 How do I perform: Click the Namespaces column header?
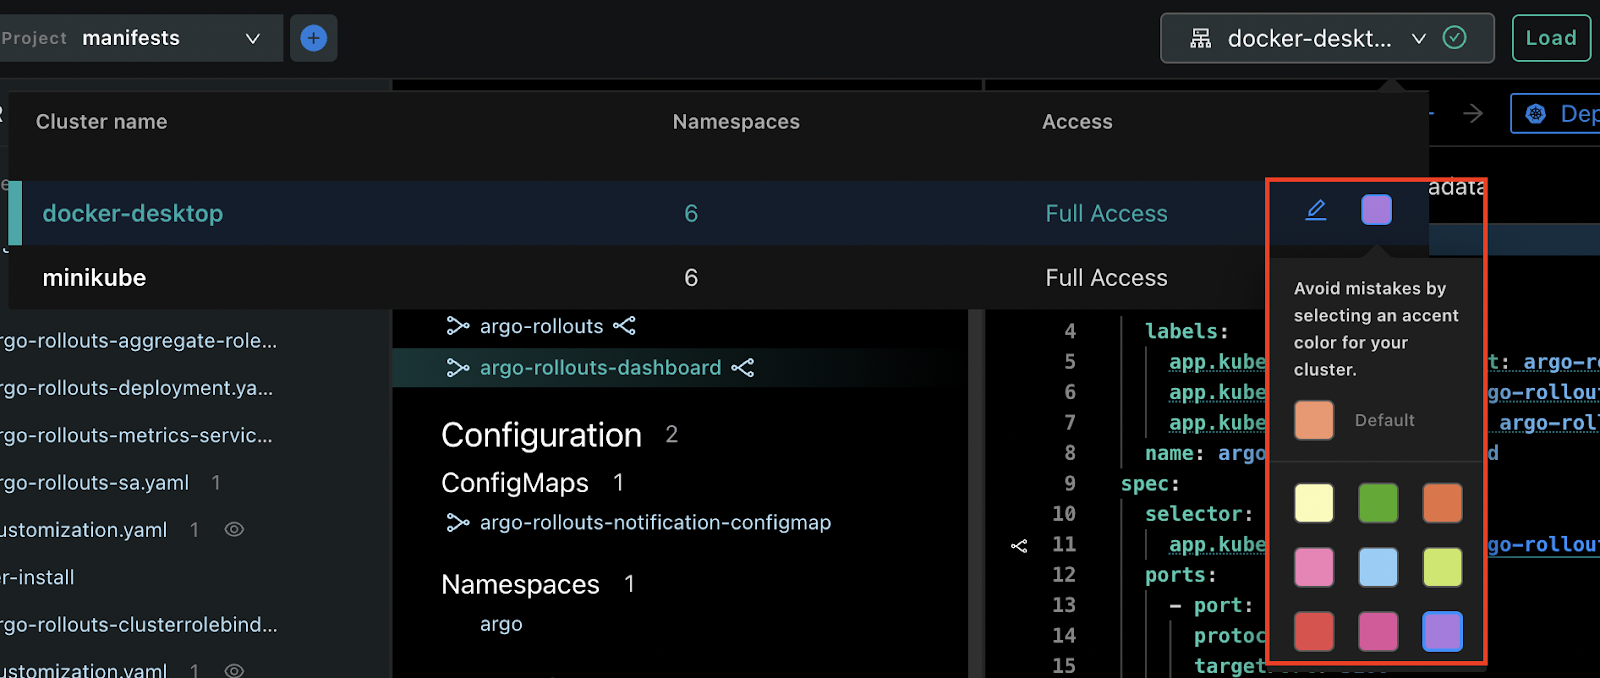click(x=736, y=121)
